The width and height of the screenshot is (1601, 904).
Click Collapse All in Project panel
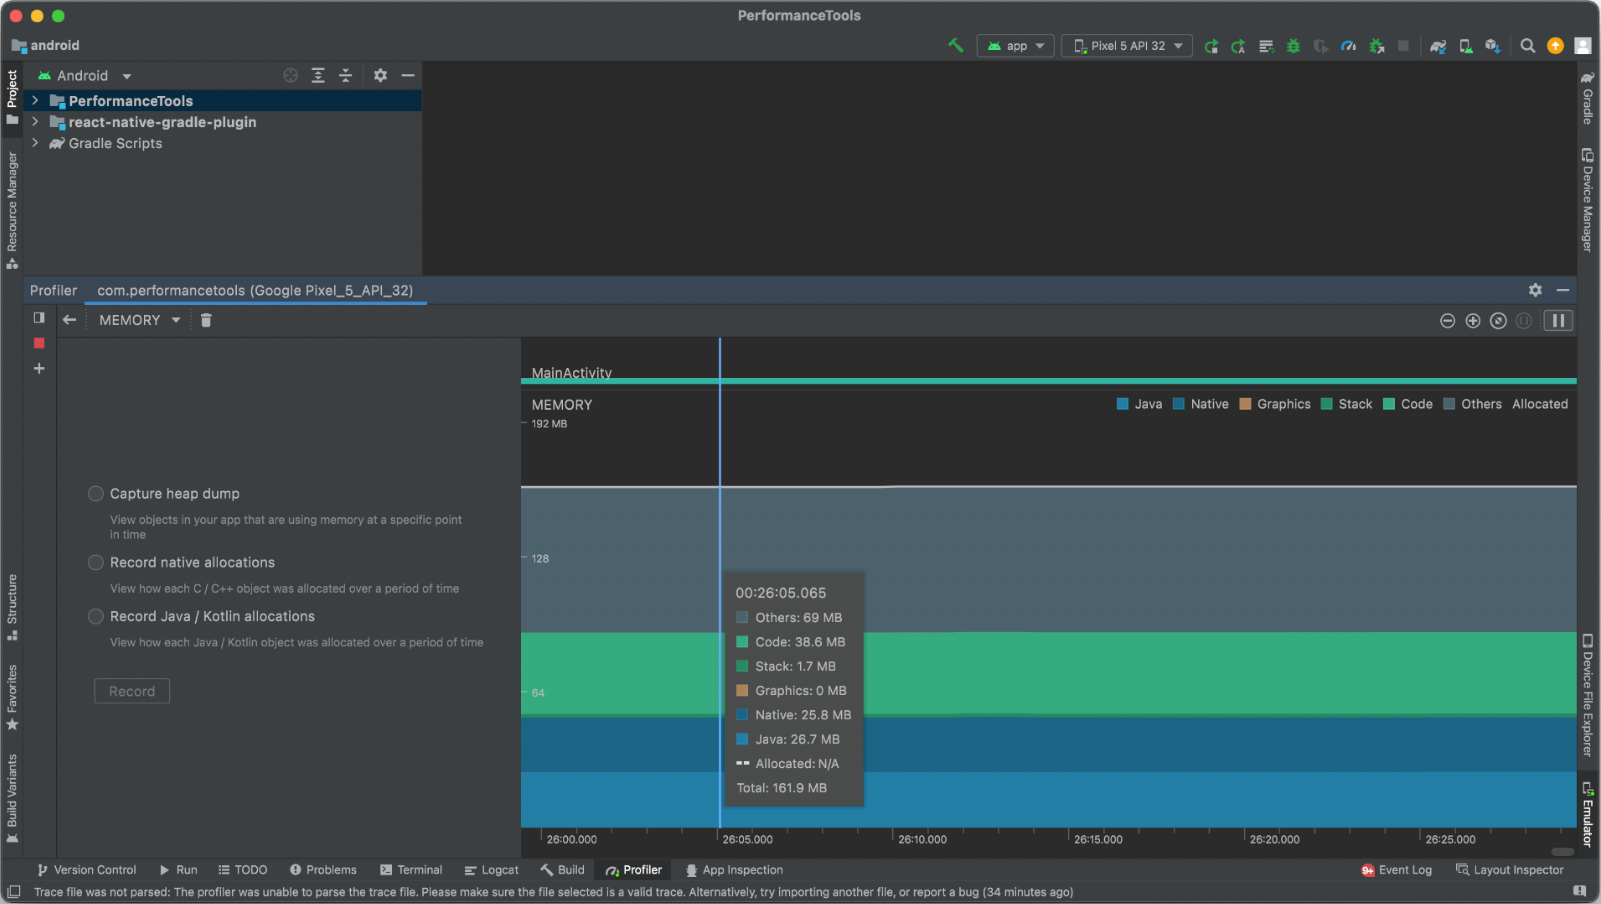click(x=345, y=75)
